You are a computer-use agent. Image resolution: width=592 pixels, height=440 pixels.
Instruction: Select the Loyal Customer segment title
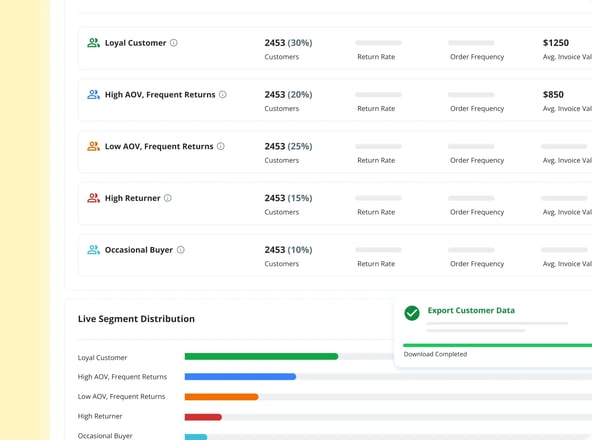tap(136, 43)
